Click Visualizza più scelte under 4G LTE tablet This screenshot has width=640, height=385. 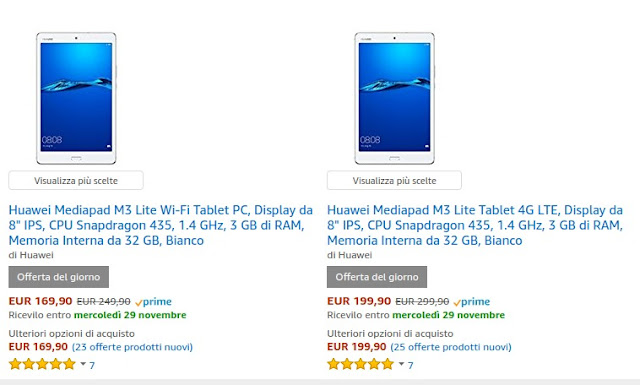tap(394, 180)
